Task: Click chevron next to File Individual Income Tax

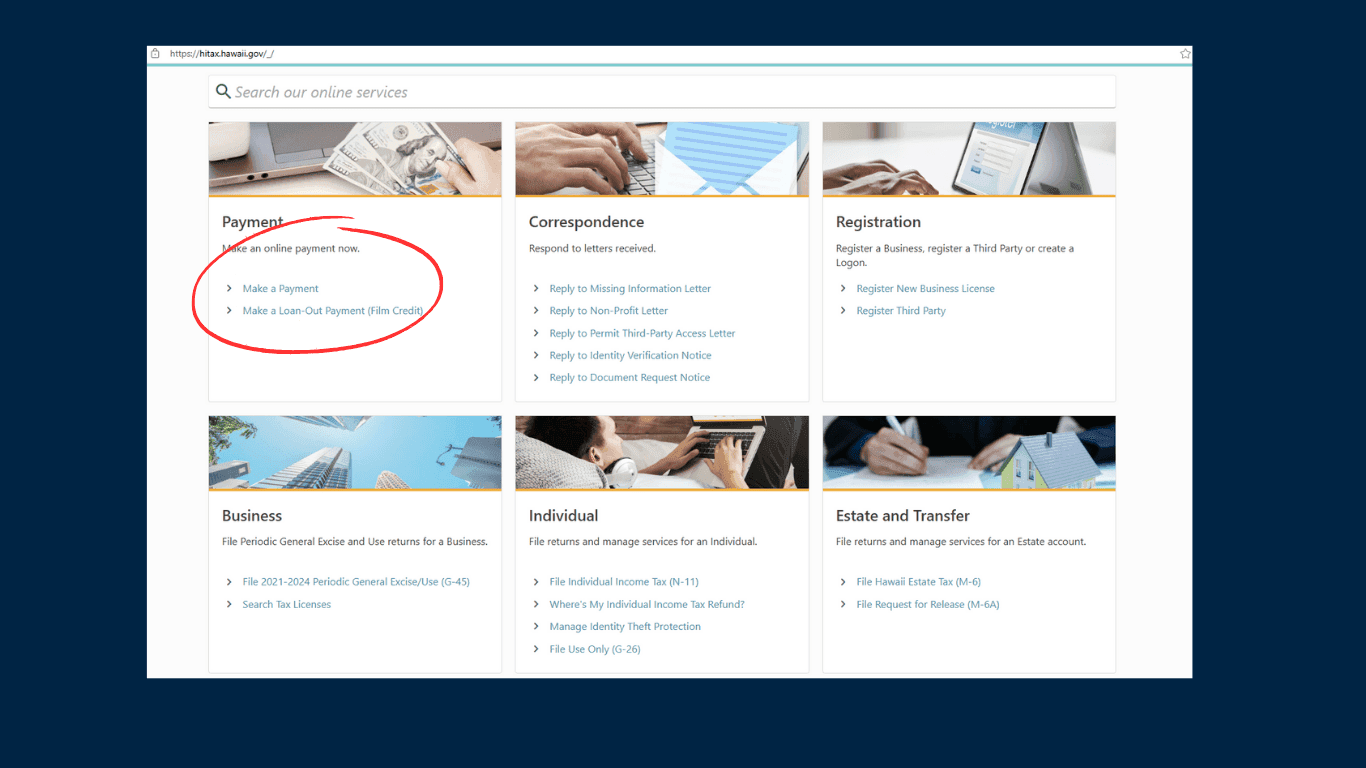Action: coord(536,582)
